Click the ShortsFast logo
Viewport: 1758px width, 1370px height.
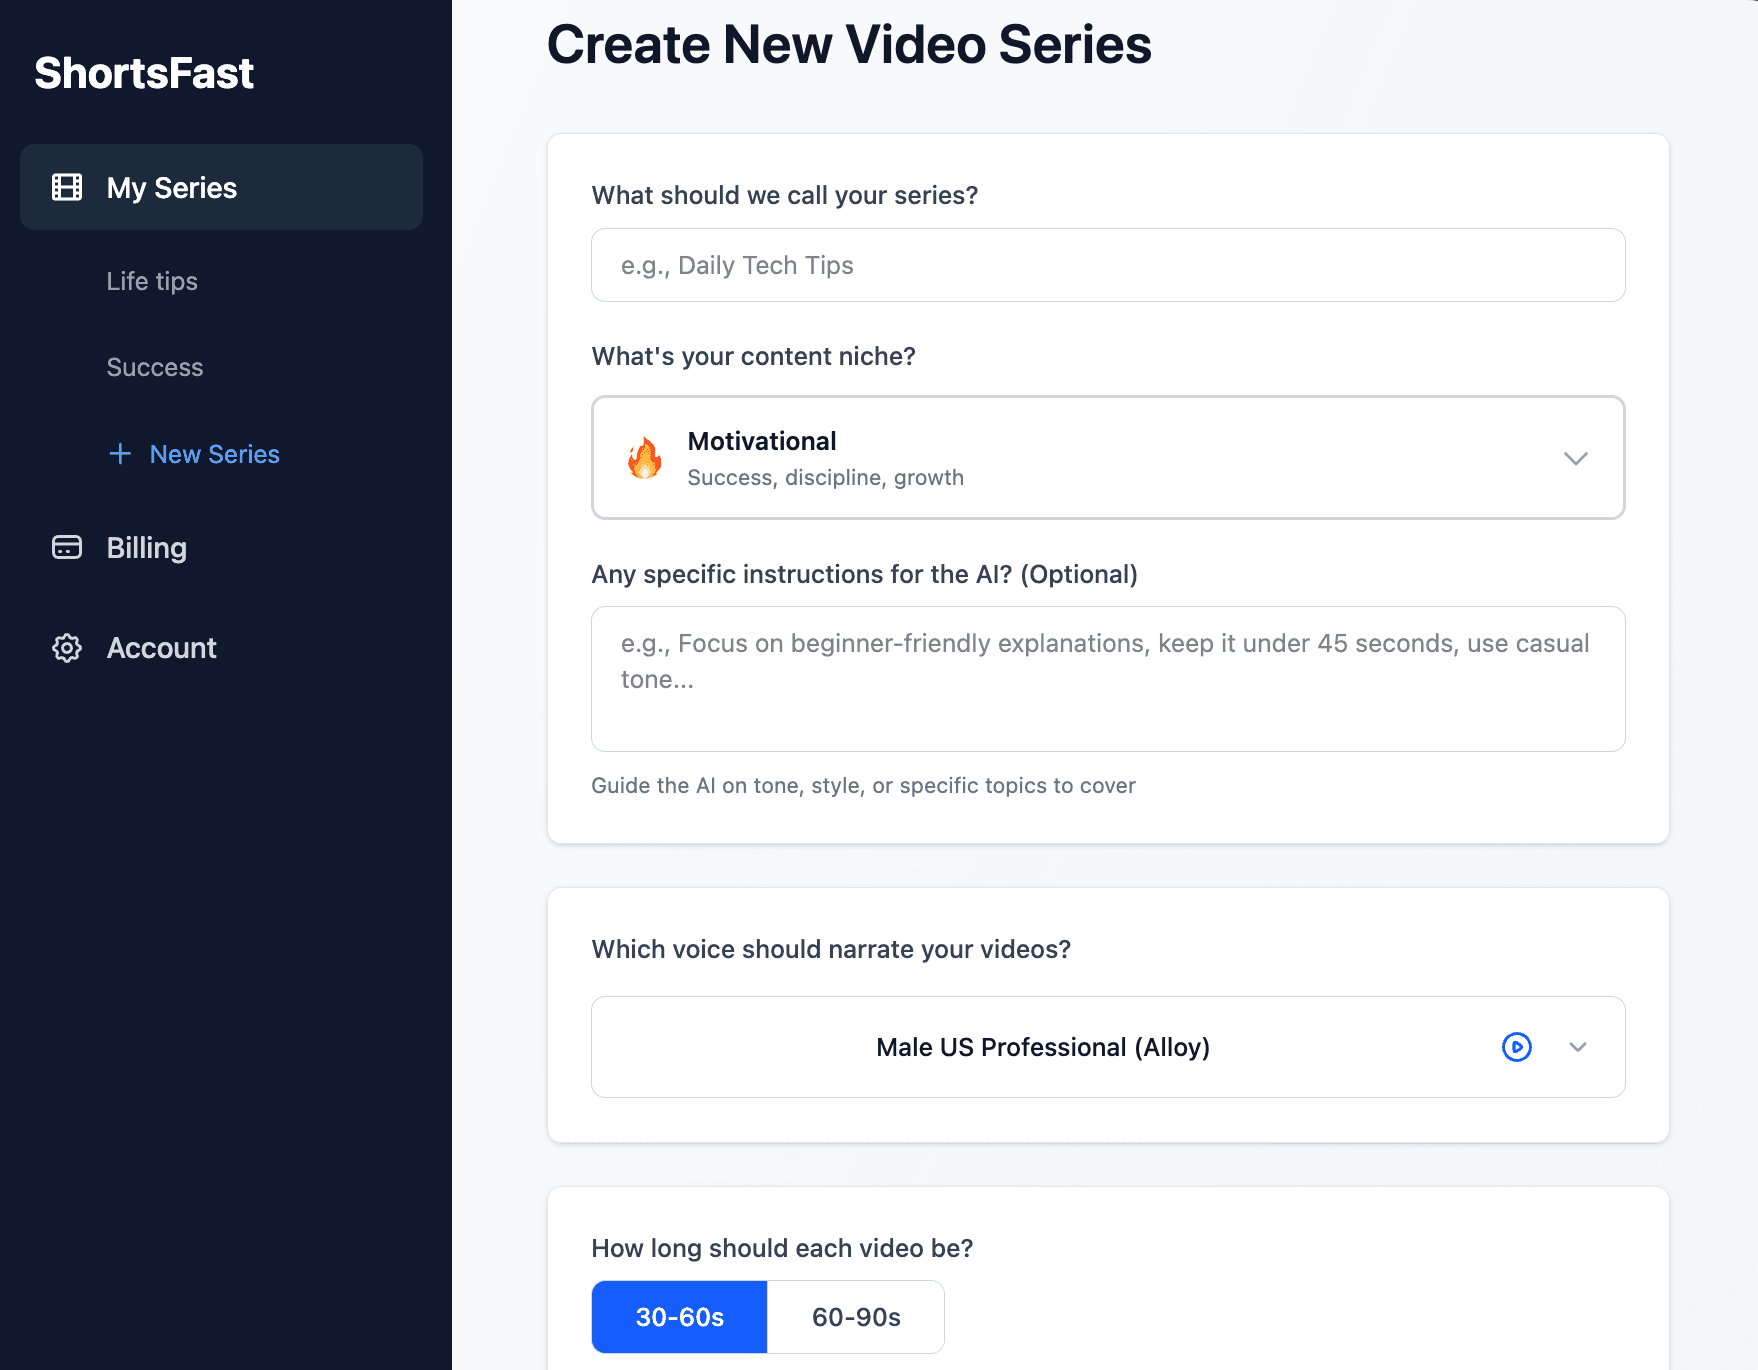click(144, 73)
